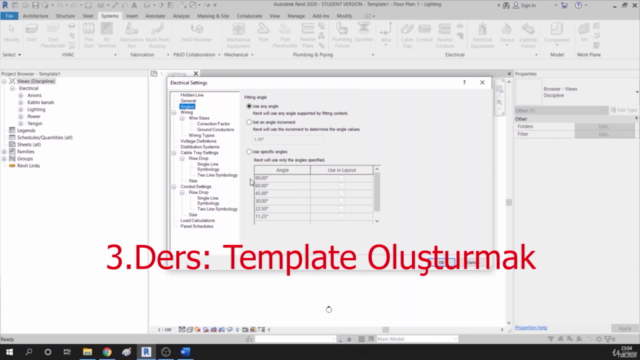Click the Pipe tool icon
Image resolution: width=640 pixels, height=360 pixels.
click(x=263, y=33)
